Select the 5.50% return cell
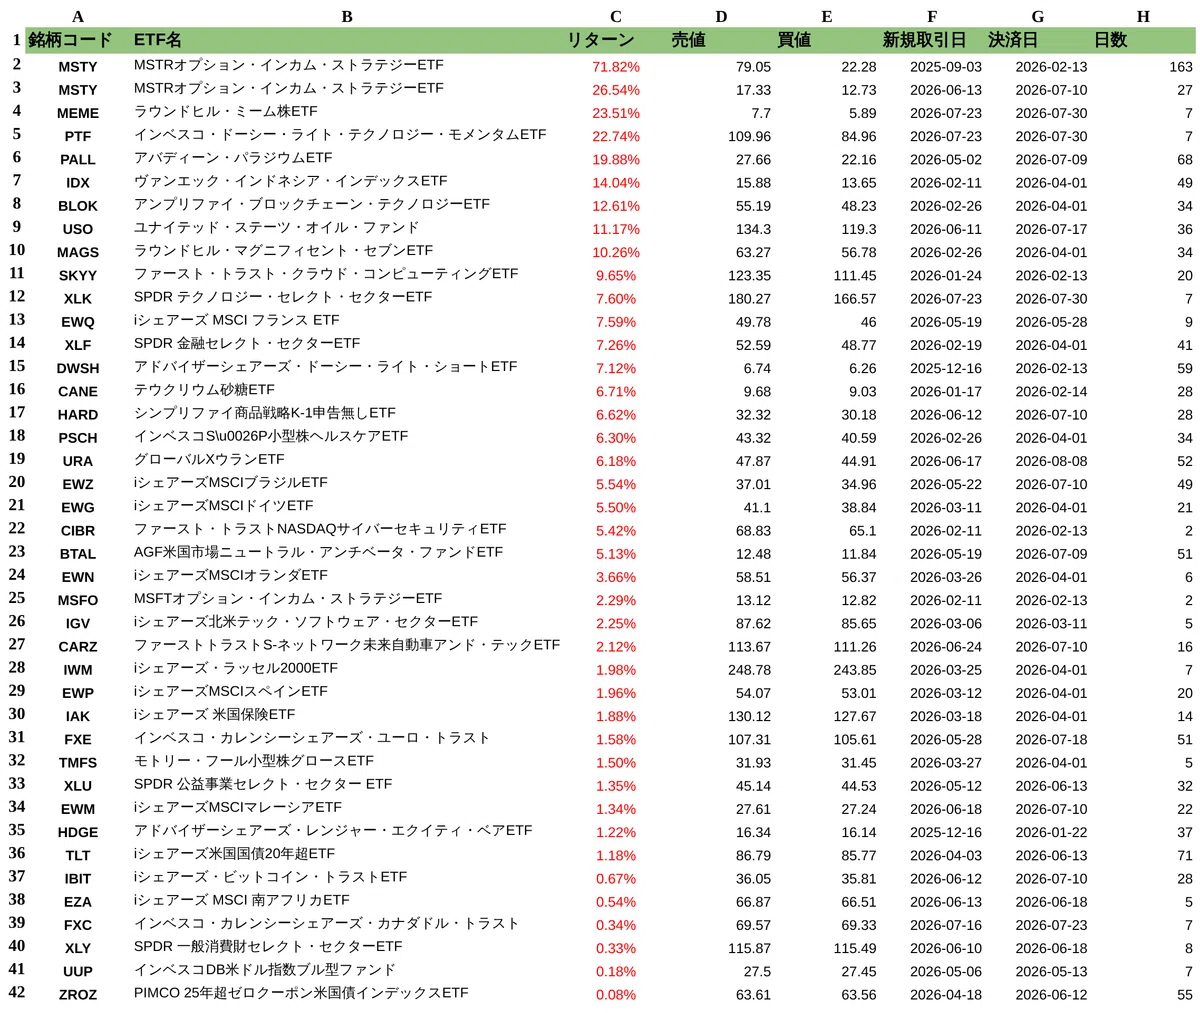Viewport: 1200px width, 1013px height. [x=616, y=507]
